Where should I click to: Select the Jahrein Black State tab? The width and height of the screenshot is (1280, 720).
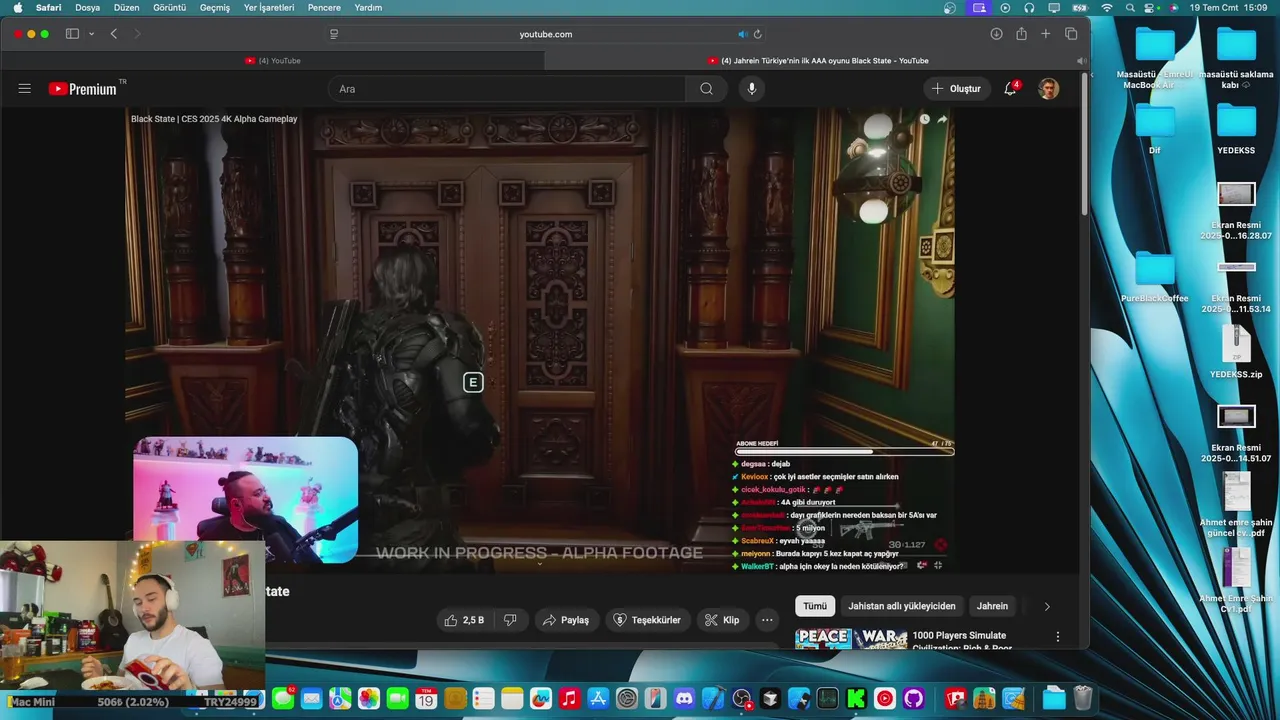coord(818,61)
